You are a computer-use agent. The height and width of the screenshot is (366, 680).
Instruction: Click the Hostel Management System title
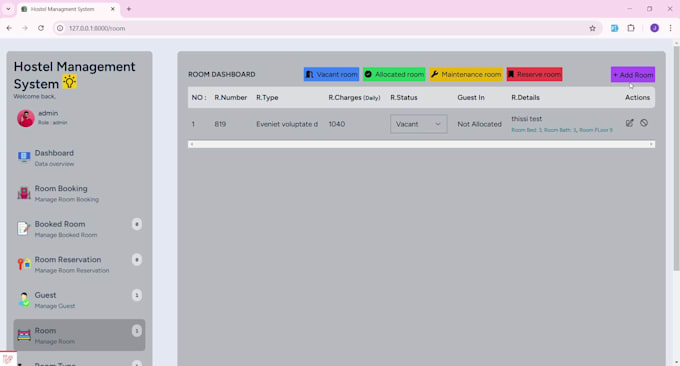tap(74, 75)
